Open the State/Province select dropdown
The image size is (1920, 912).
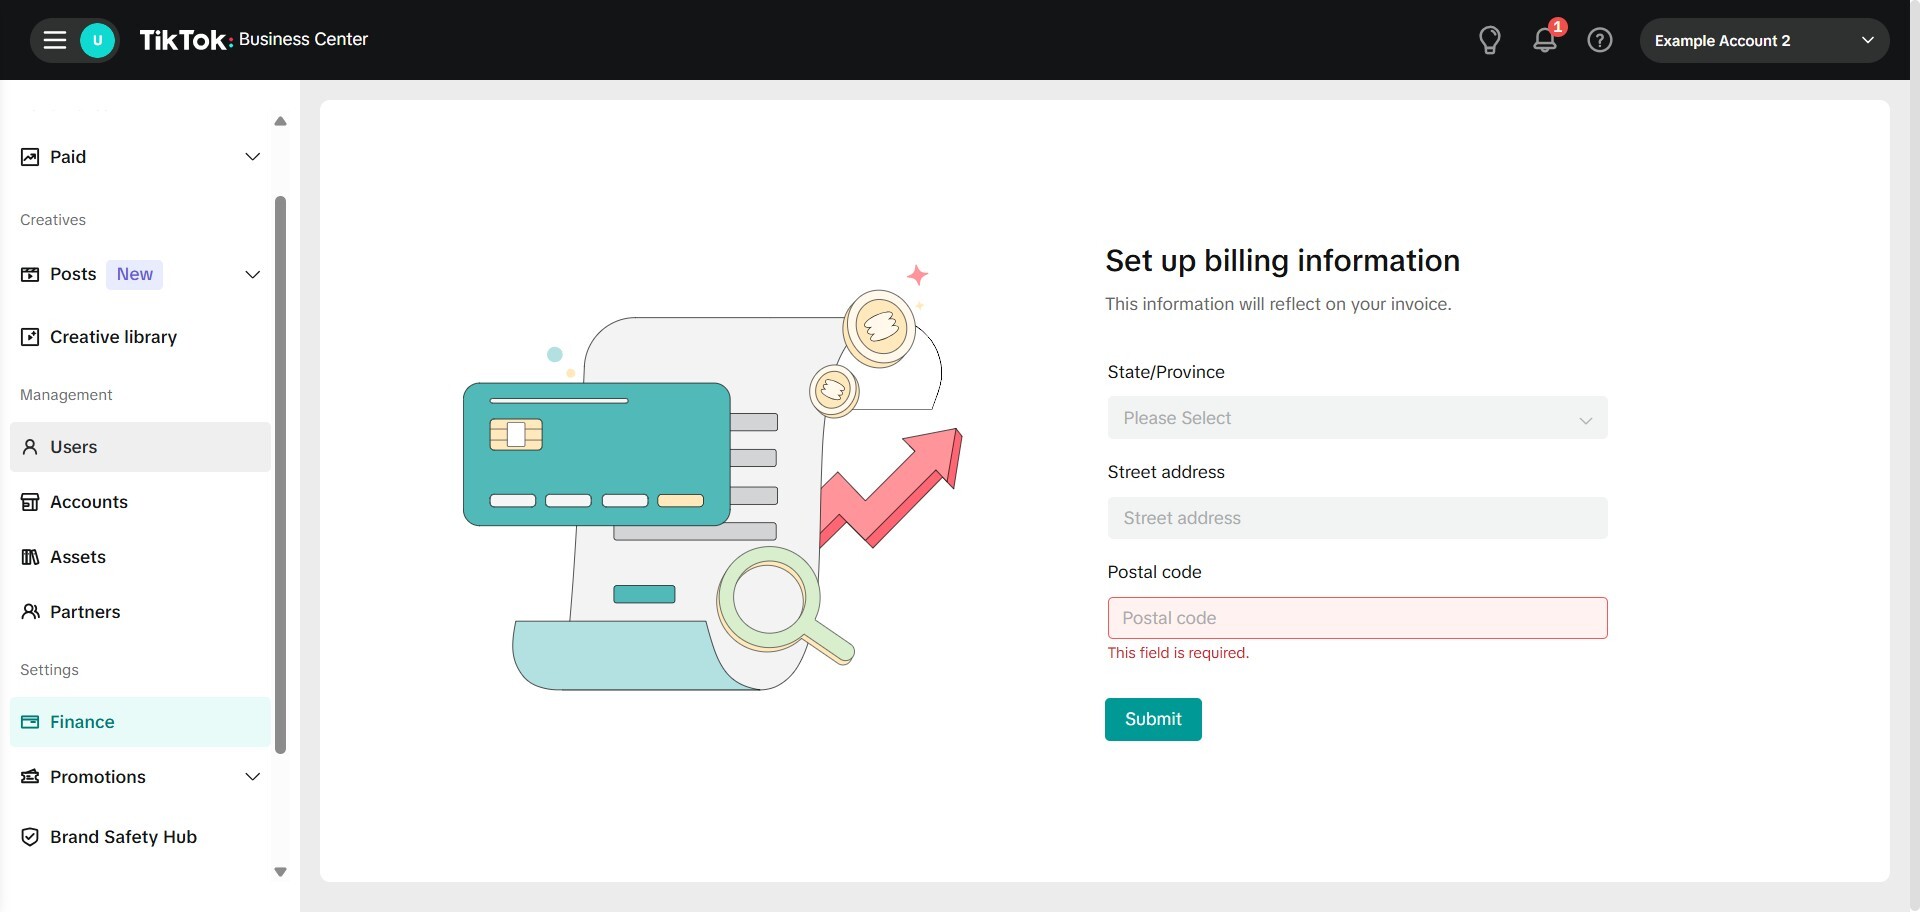tap(1356, 418)
